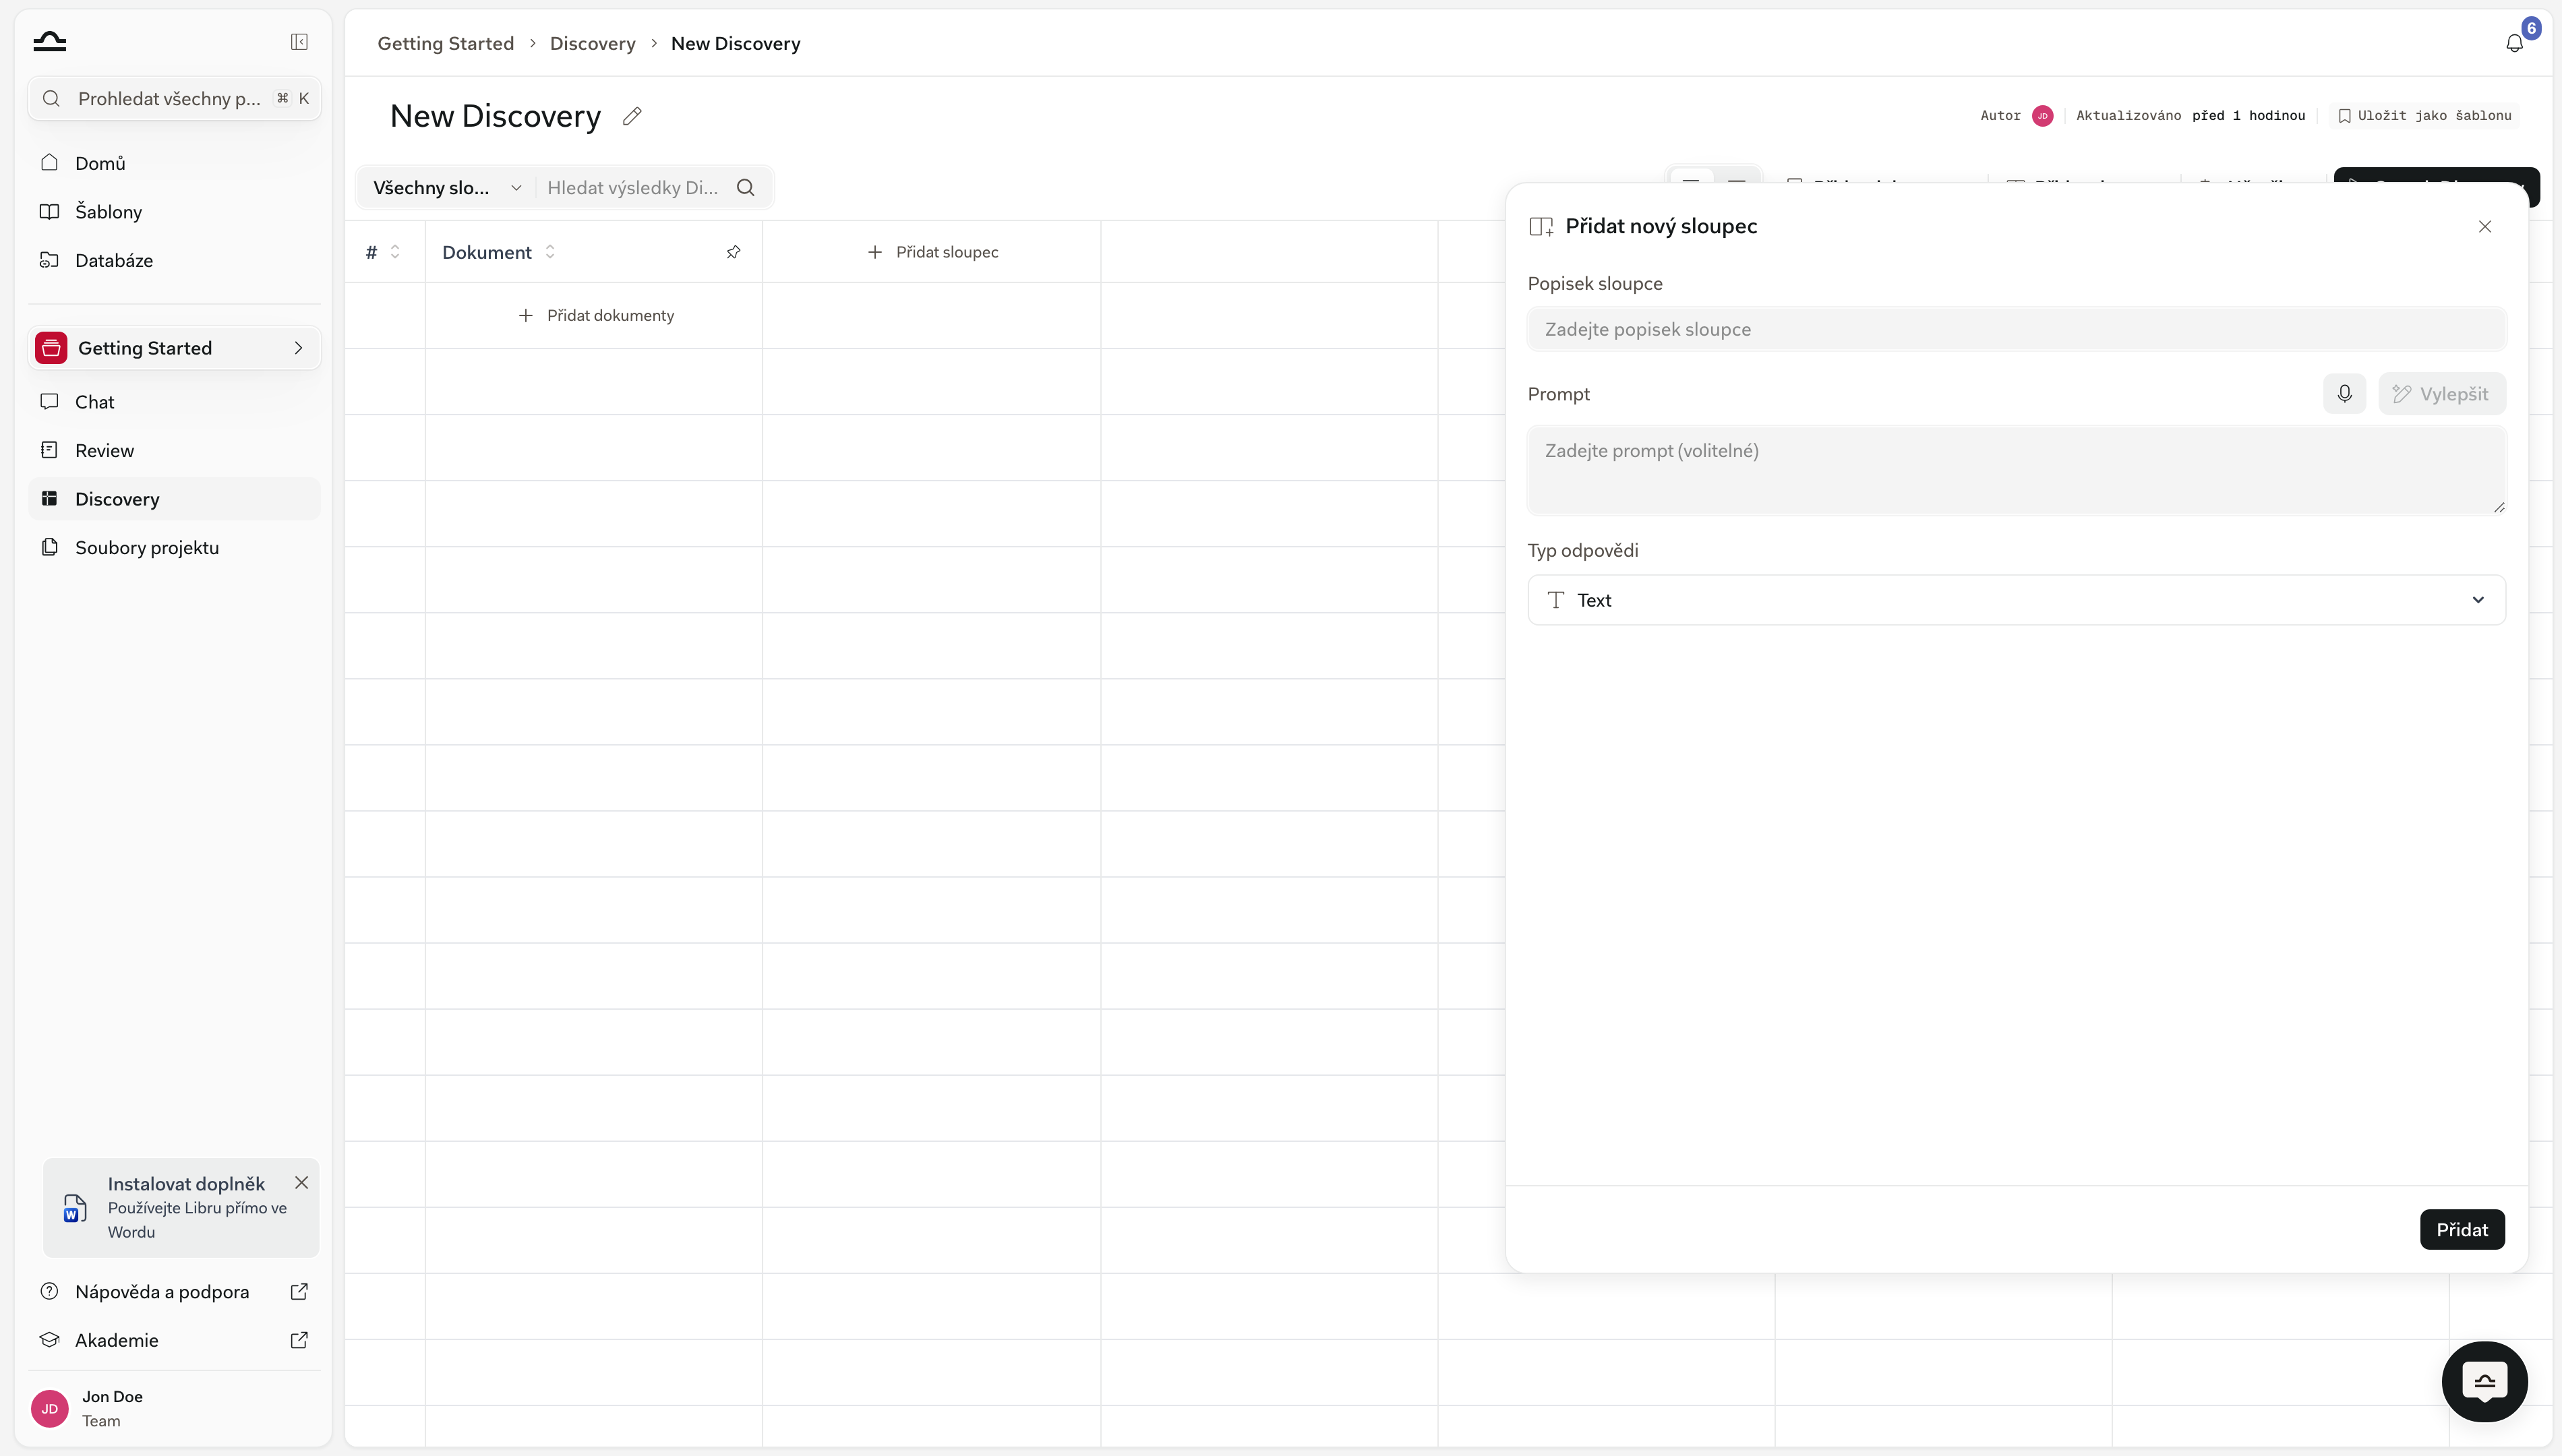Viewport: 2562px width, 1456px height.
Task: Focus the Popisek sloupce input field
Action: click(2016, 329)
